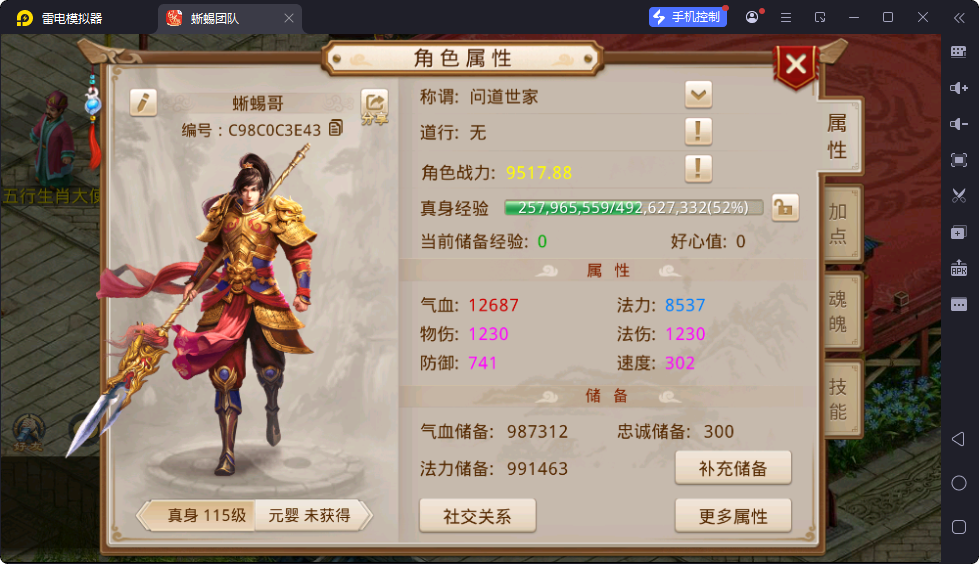Click the scissors screenshot icon in sidebar

[958, 195]
